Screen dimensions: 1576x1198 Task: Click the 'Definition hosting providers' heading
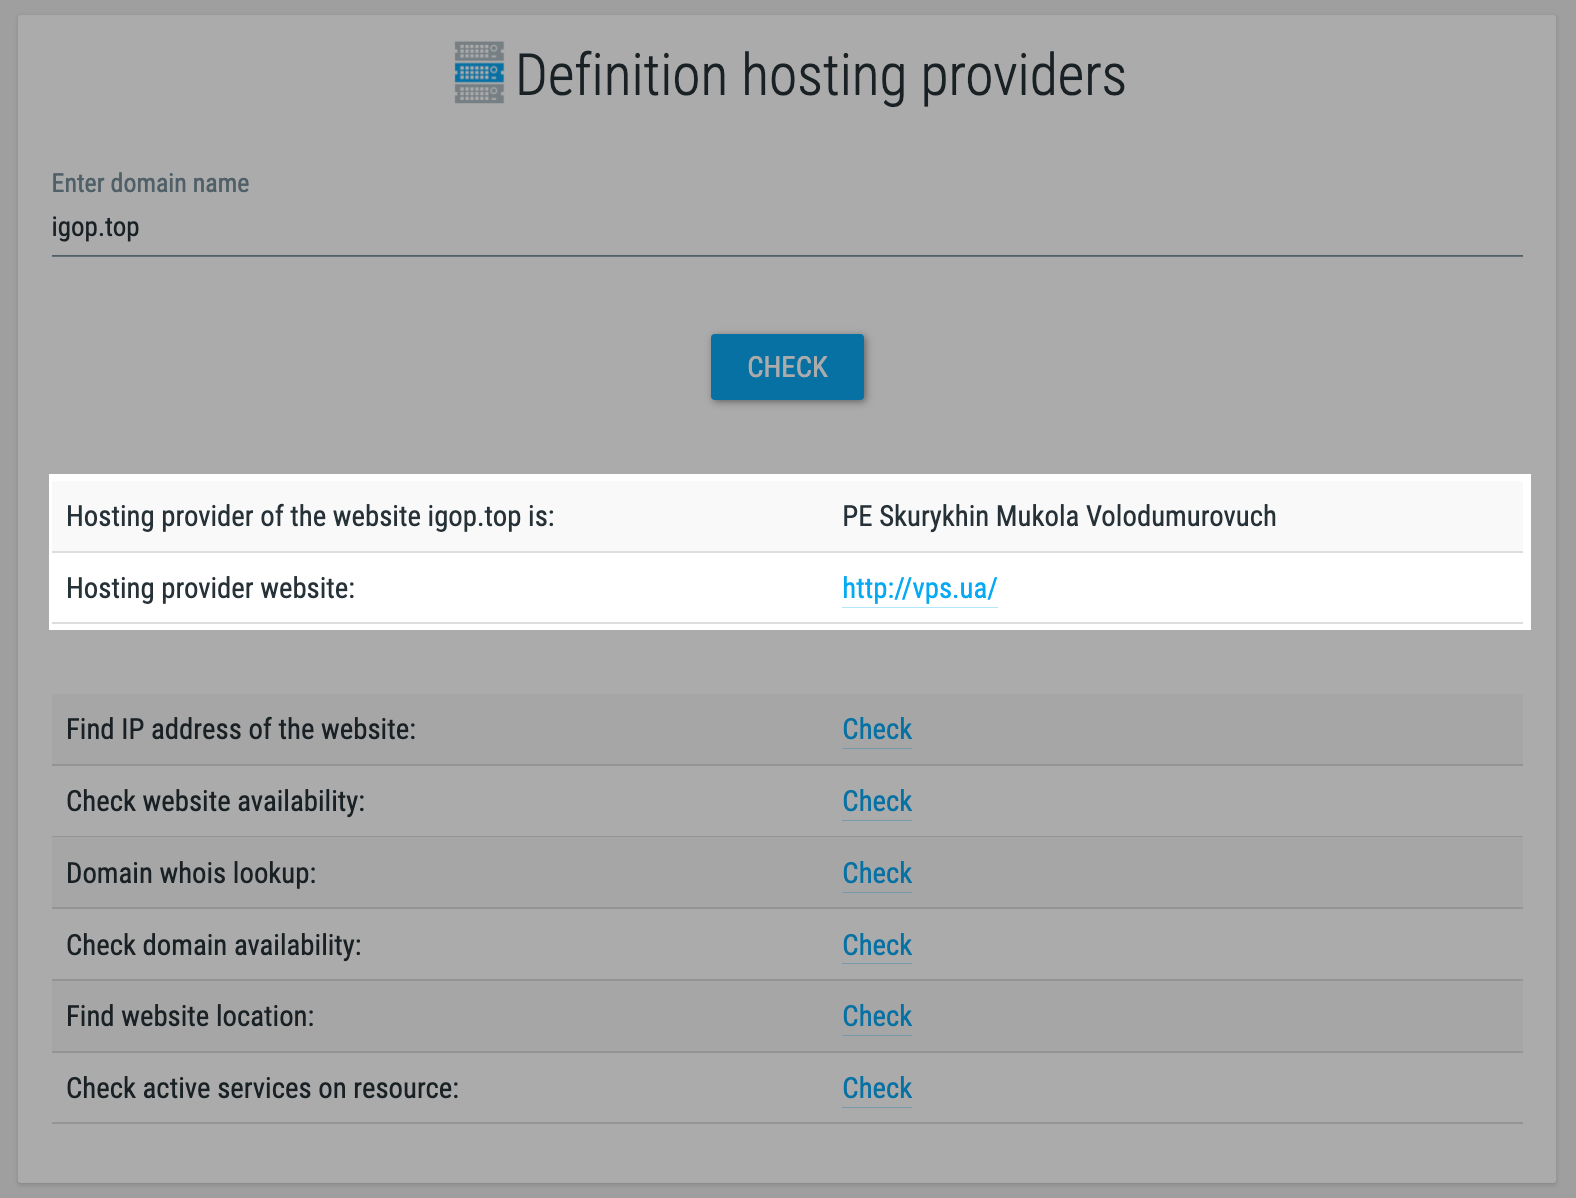click(x=820, y=76)
